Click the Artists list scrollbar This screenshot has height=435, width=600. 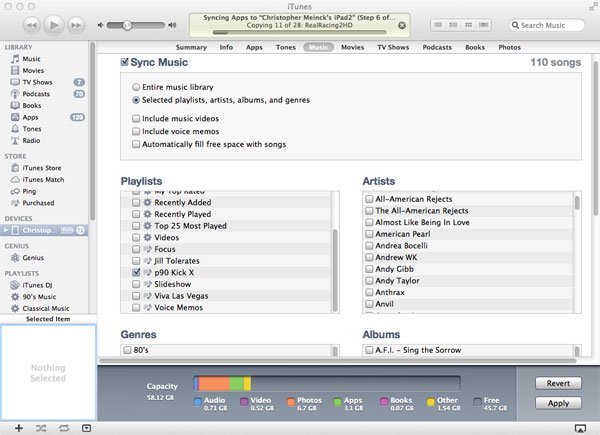[x=577, y=203]
